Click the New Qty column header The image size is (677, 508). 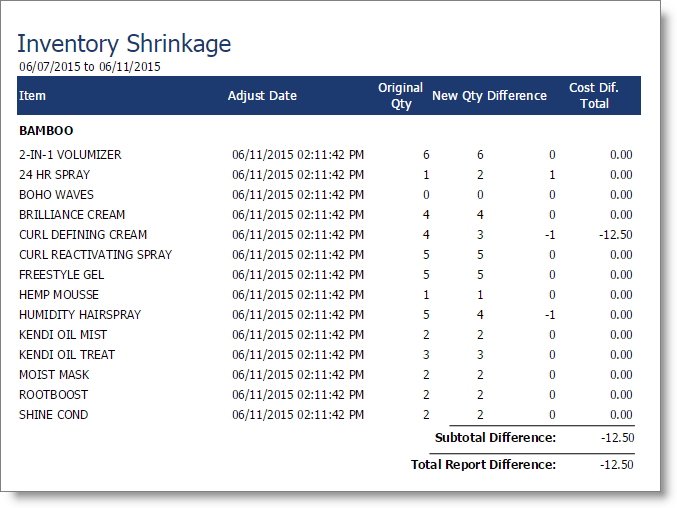click(x=457, y=96)
